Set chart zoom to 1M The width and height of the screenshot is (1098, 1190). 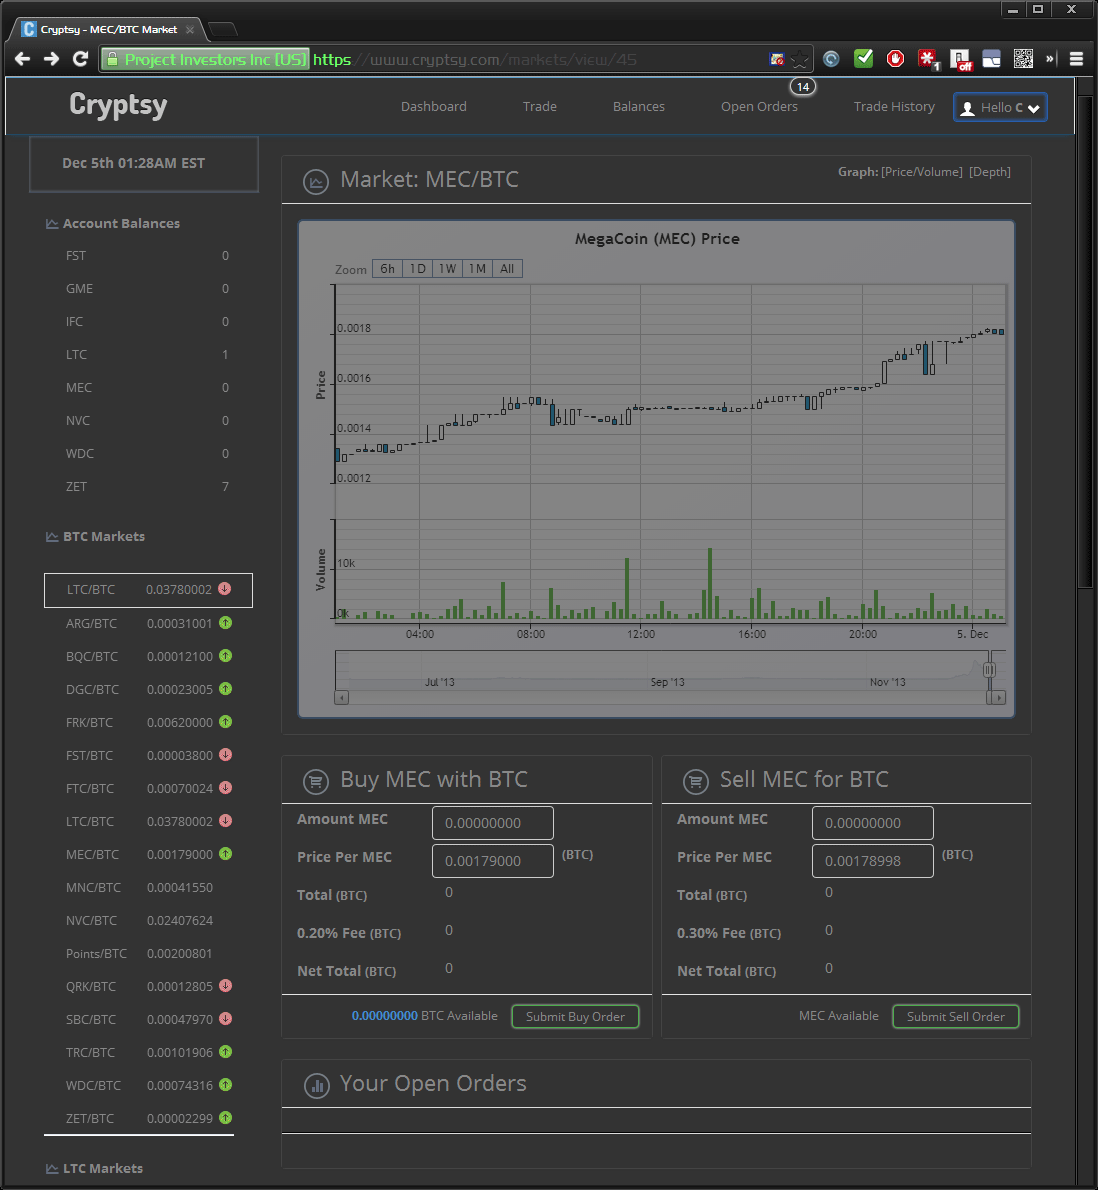(x=477, y=269)
